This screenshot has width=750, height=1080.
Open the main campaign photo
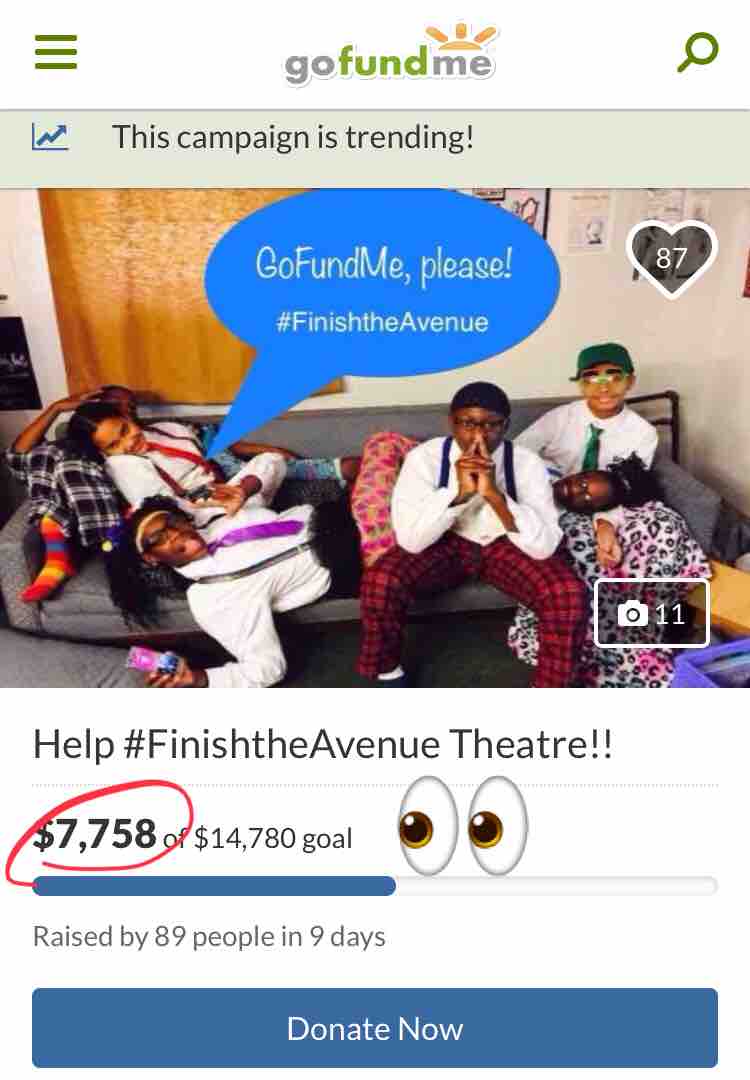pyautogui.click(x=375, y=438)
